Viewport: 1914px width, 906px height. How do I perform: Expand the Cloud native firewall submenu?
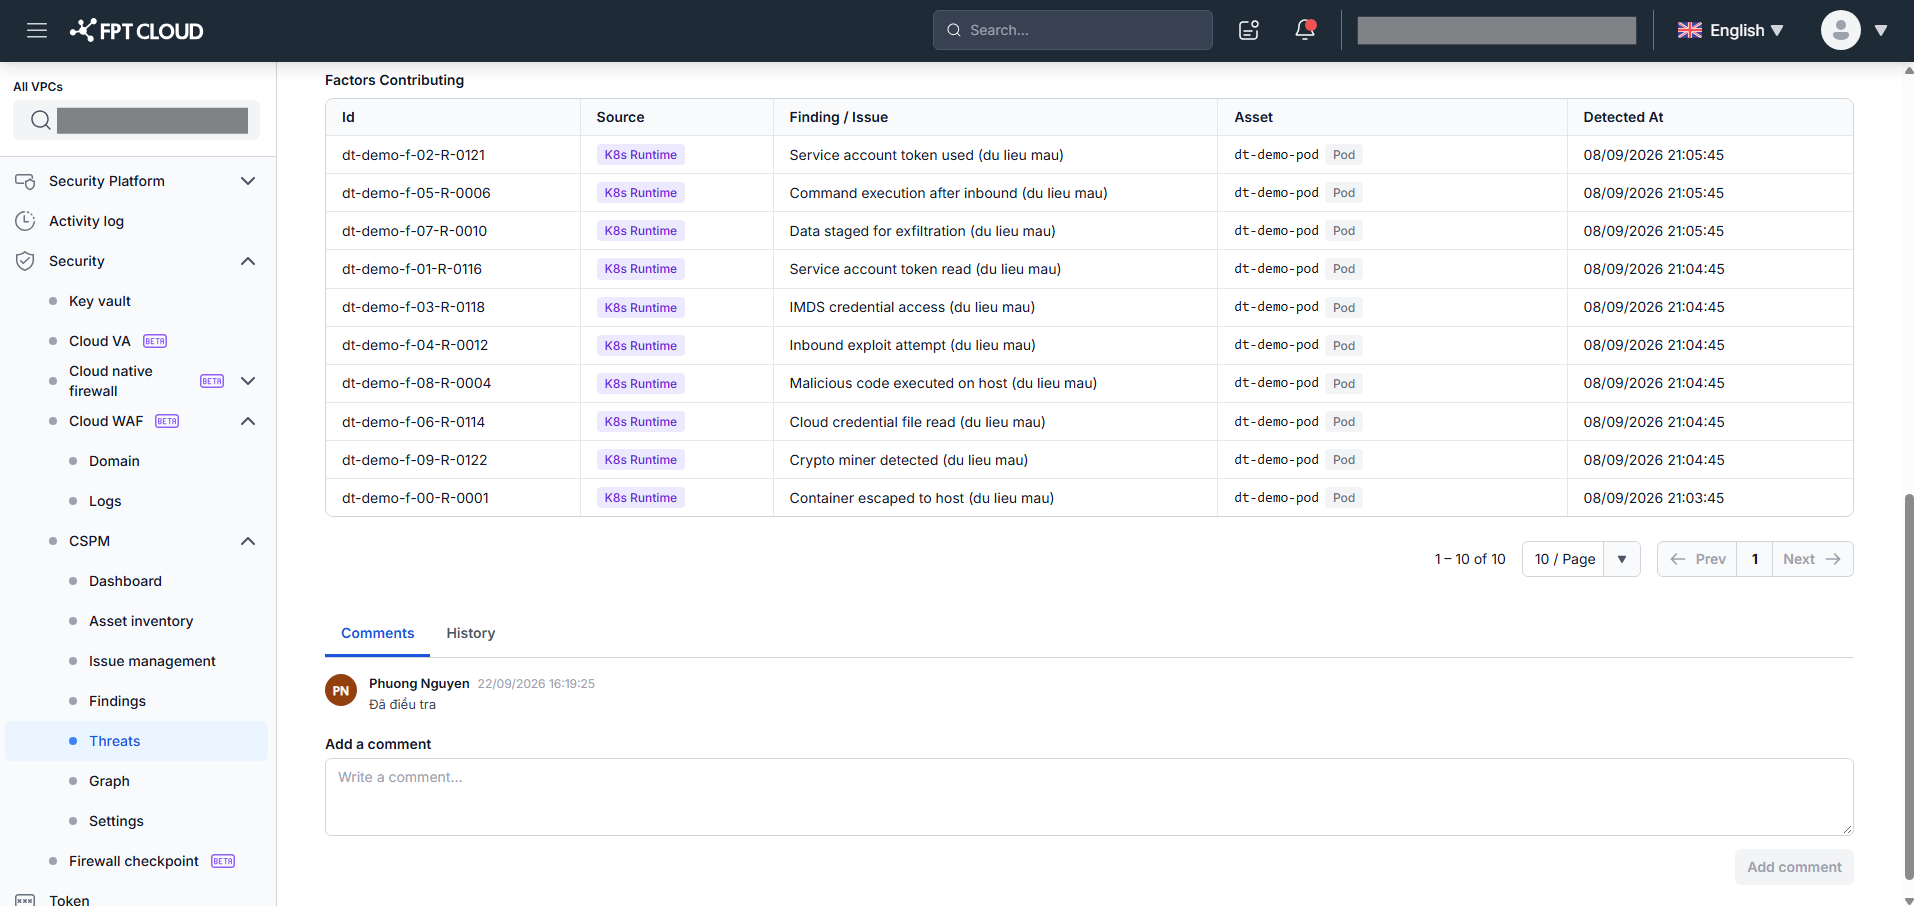[248, 381]
